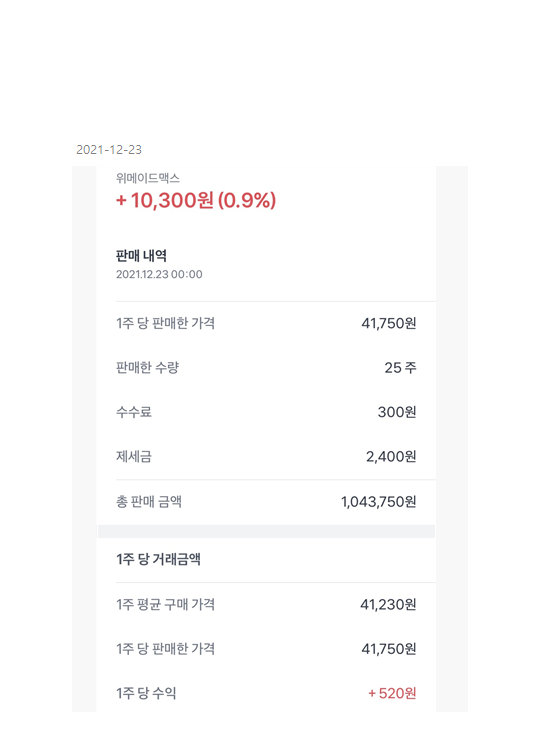
Task: Click the 1주 당 거래금액 section heading
Action: coord(158,560)
